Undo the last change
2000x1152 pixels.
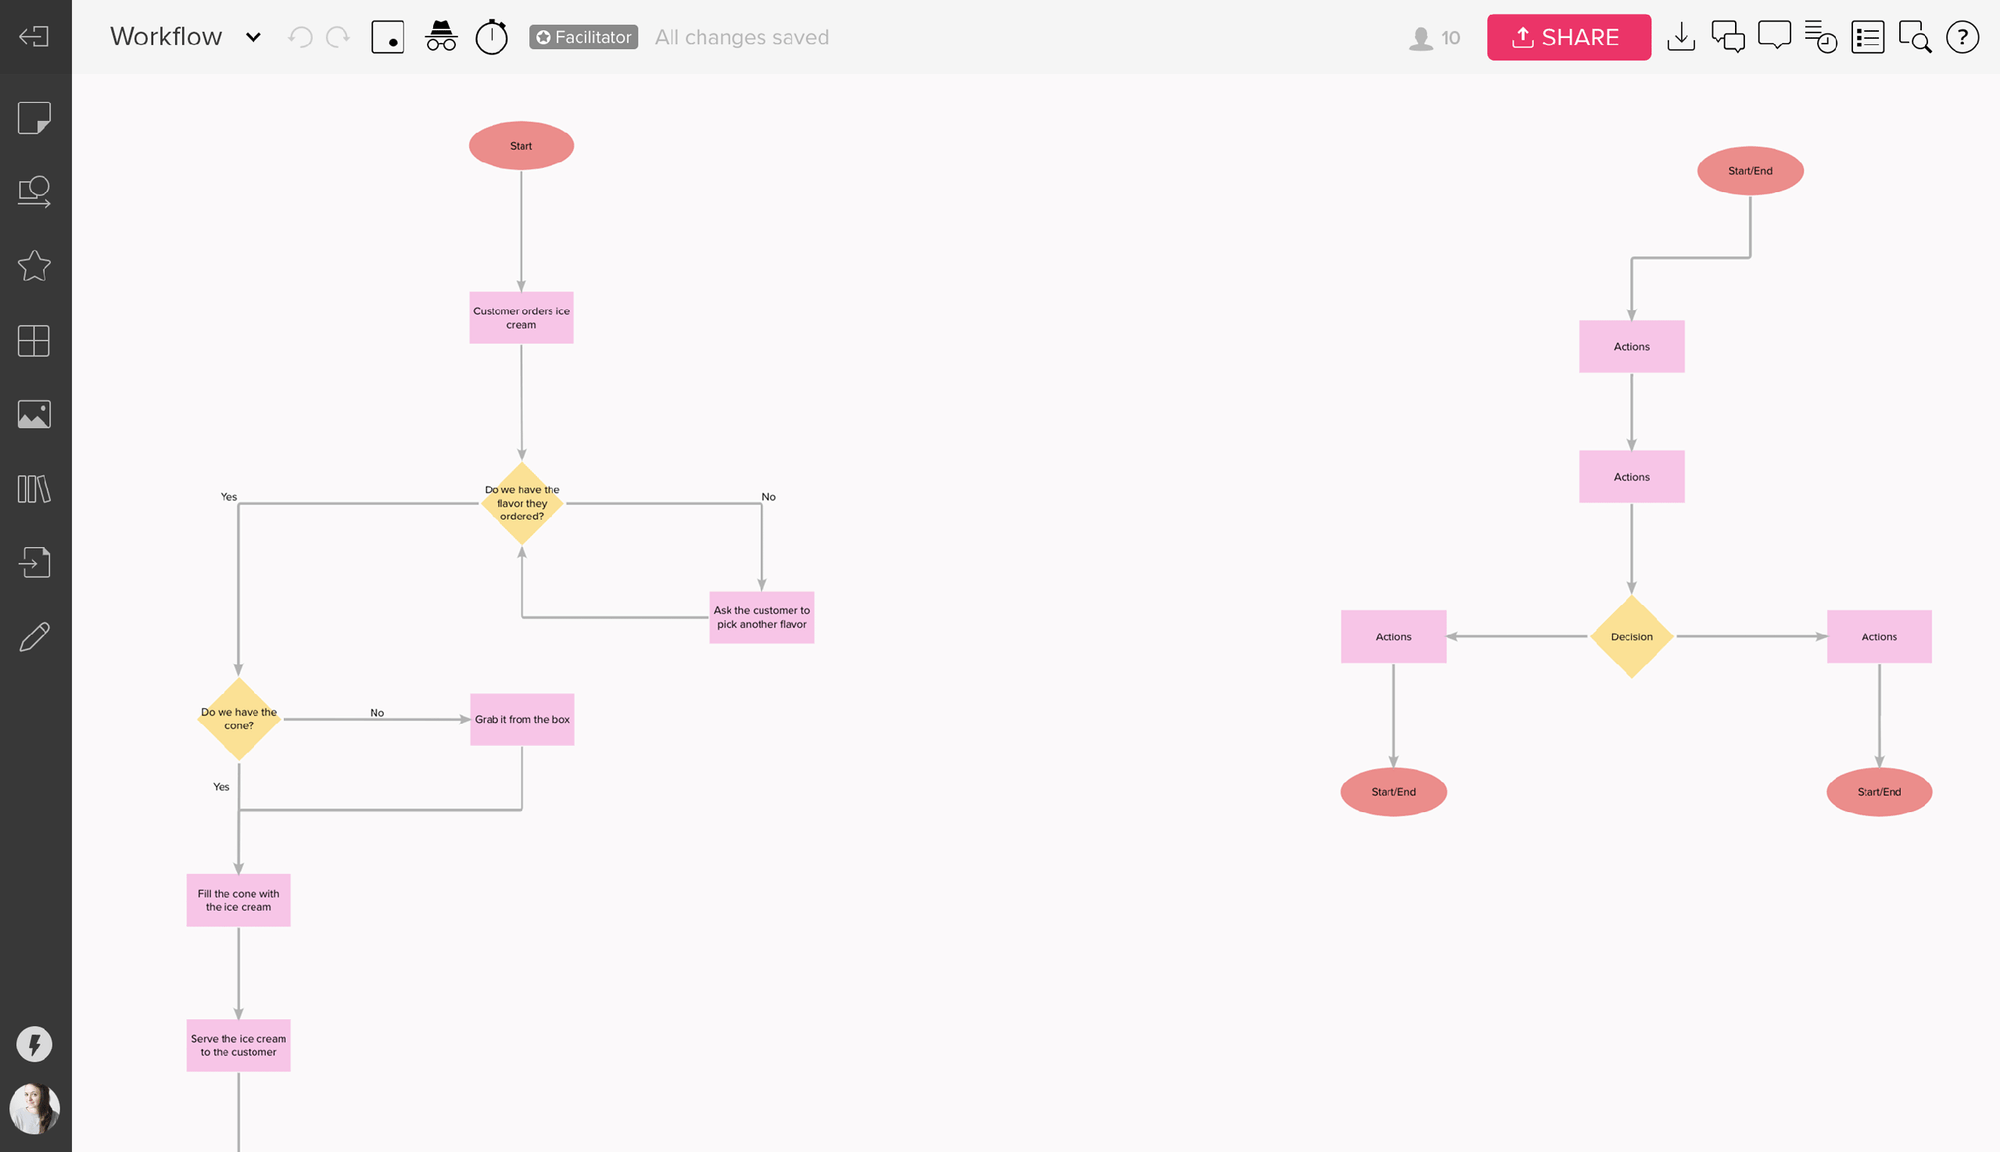pos(298,37)
